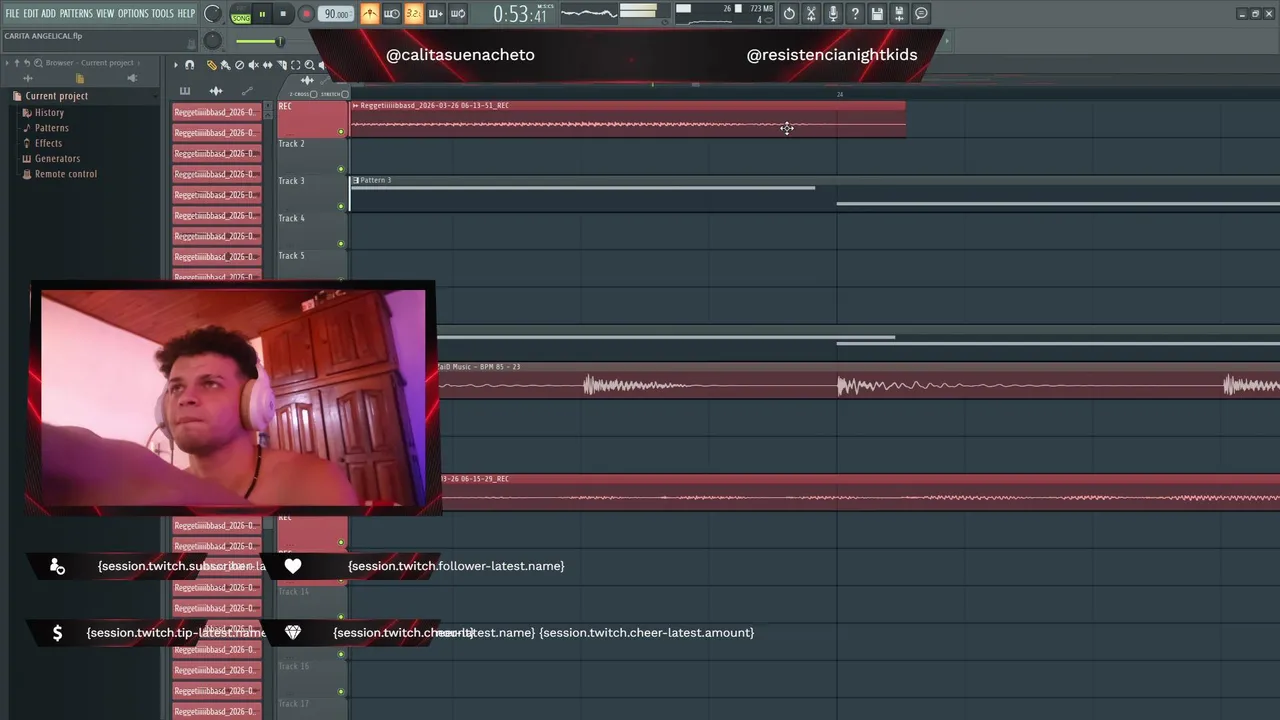Click the main pitch knob
Image resolution: width=1280 pixels, height=720 pixels.
tap(213, 13)
